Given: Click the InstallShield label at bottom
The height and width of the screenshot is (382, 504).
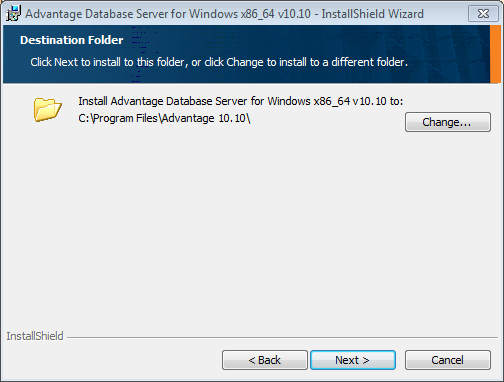Looking at the screenshot, I should (x=35, y=336).
